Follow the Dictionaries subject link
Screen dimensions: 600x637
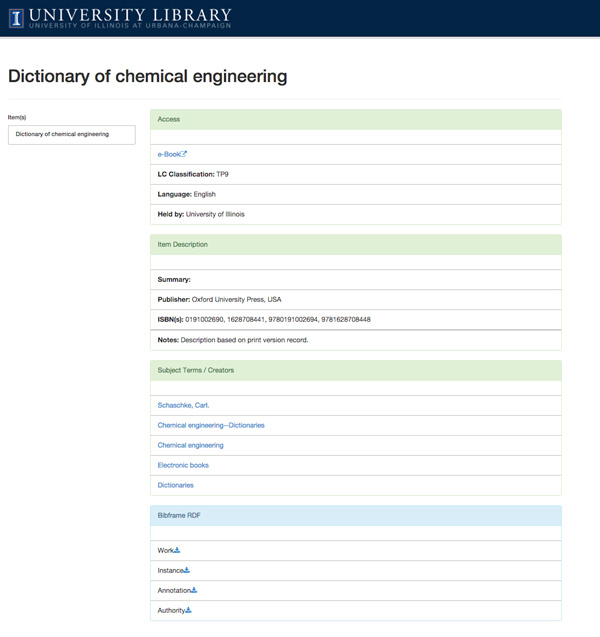175,485
